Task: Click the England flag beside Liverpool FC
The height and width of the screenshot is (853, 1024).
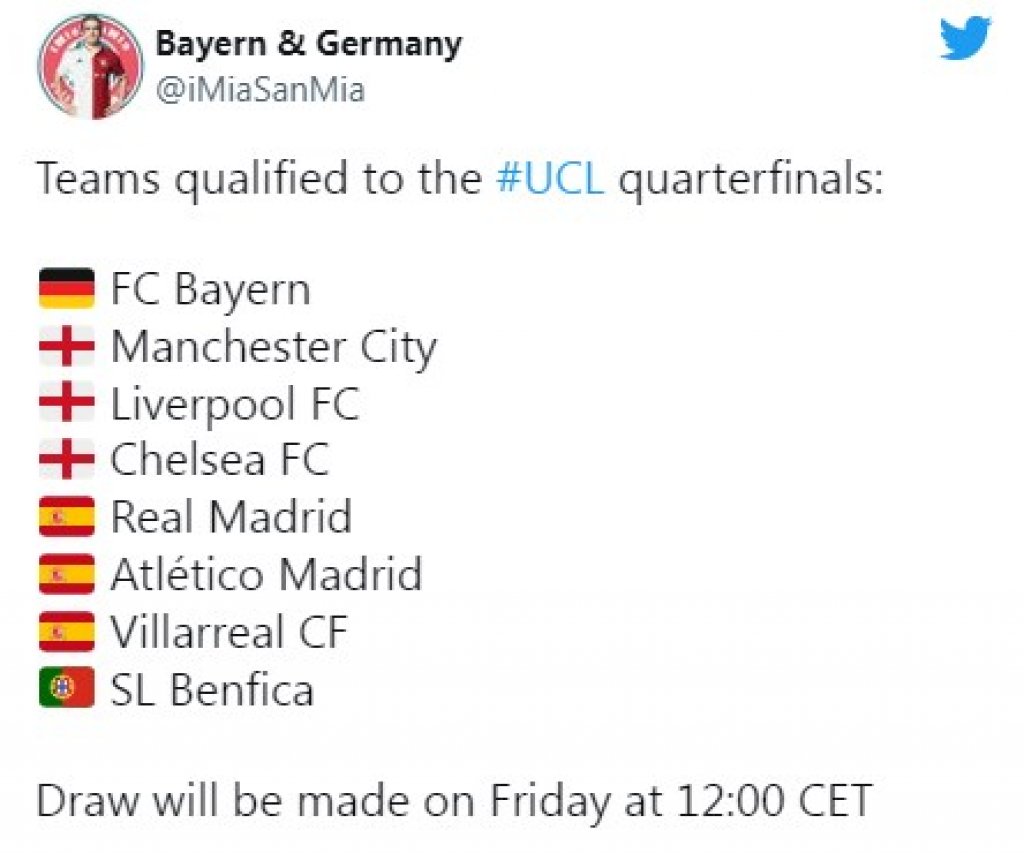Action: (67, 402)
